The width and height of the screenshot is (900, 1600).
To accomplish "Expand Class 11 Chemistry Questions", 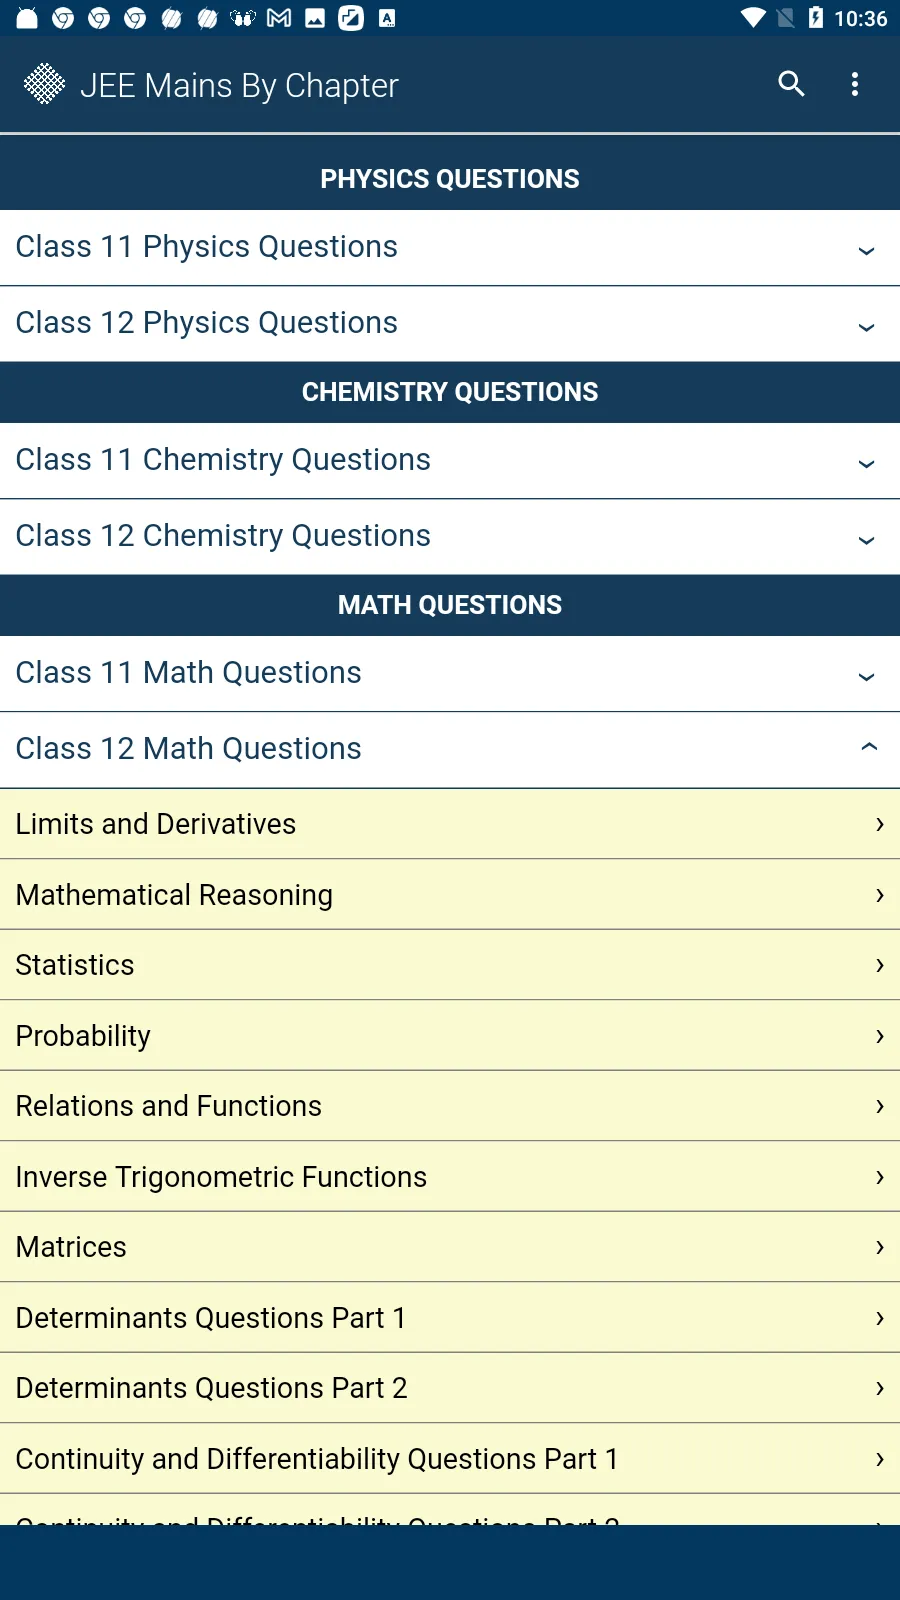I will click(866, 463).
